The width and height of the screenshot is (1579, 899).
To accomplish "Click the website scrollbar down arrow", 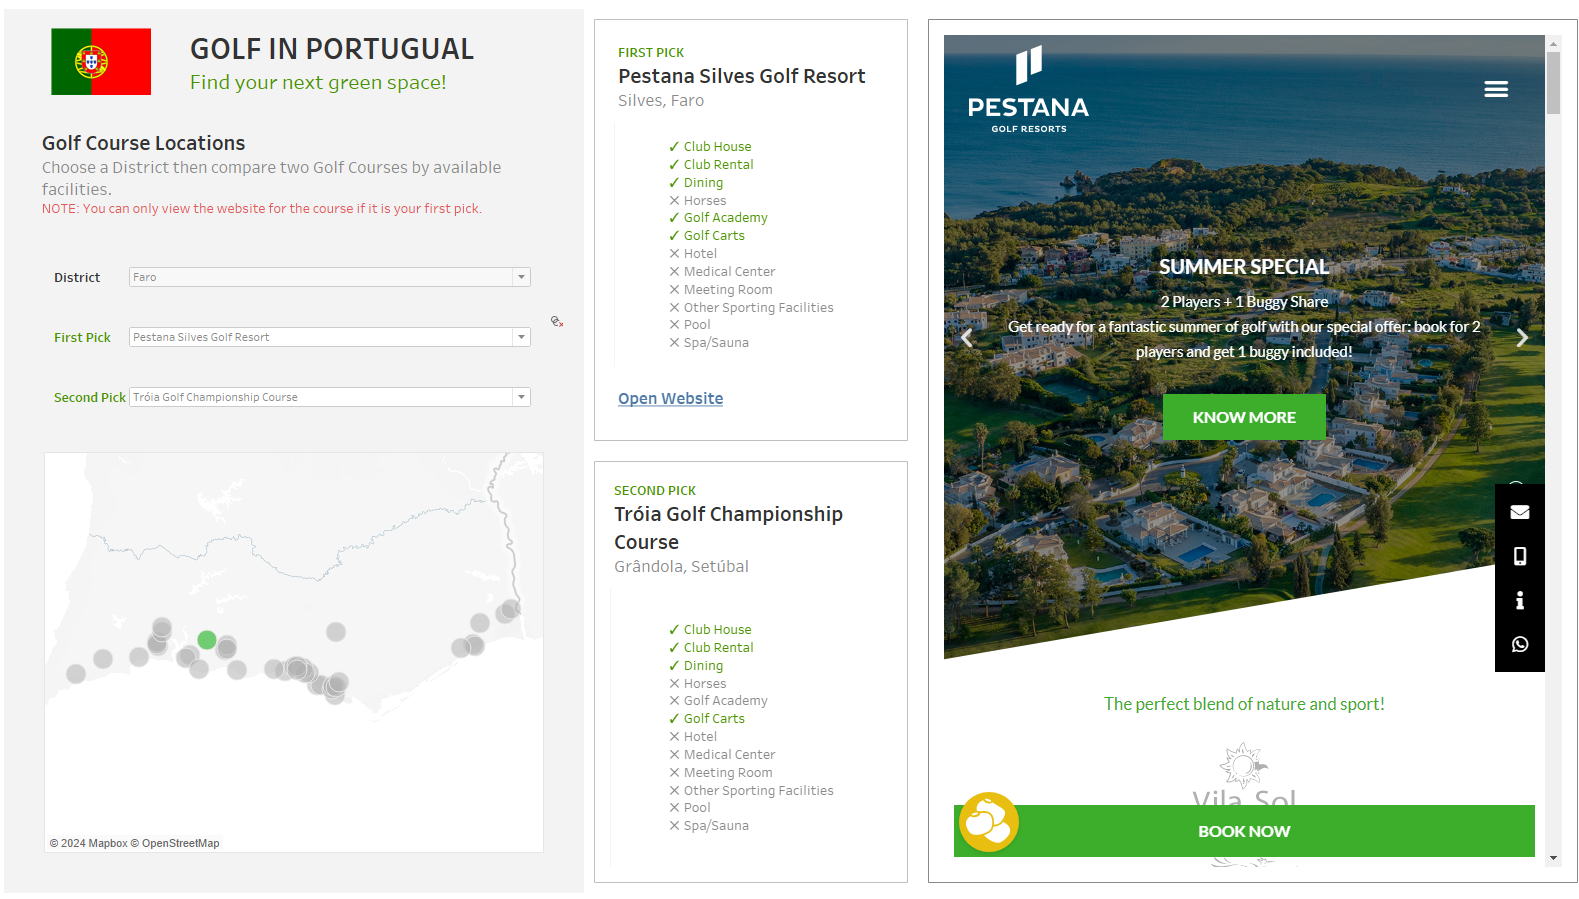I will pyautogui.click(x=1553, y=858).
